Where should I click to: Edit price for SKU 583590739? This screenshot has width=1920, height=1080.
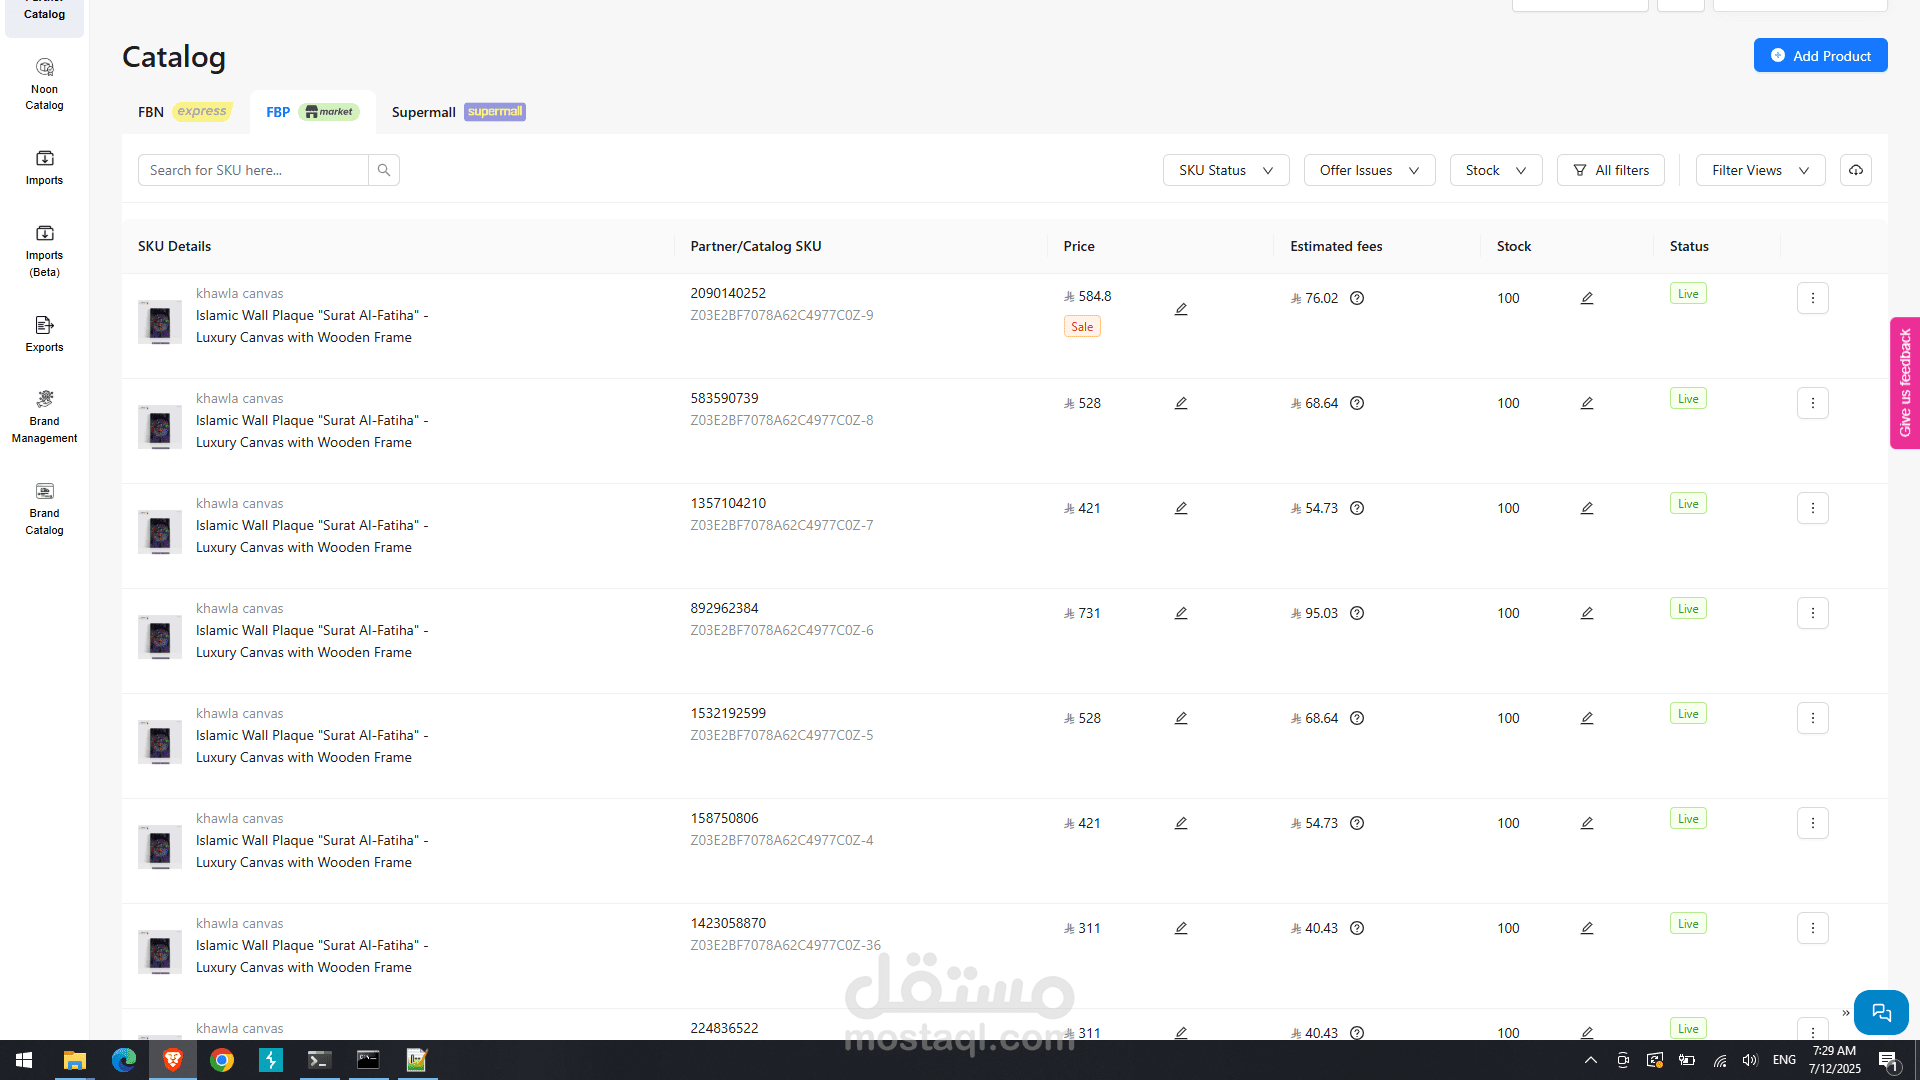click(1181, 403)
